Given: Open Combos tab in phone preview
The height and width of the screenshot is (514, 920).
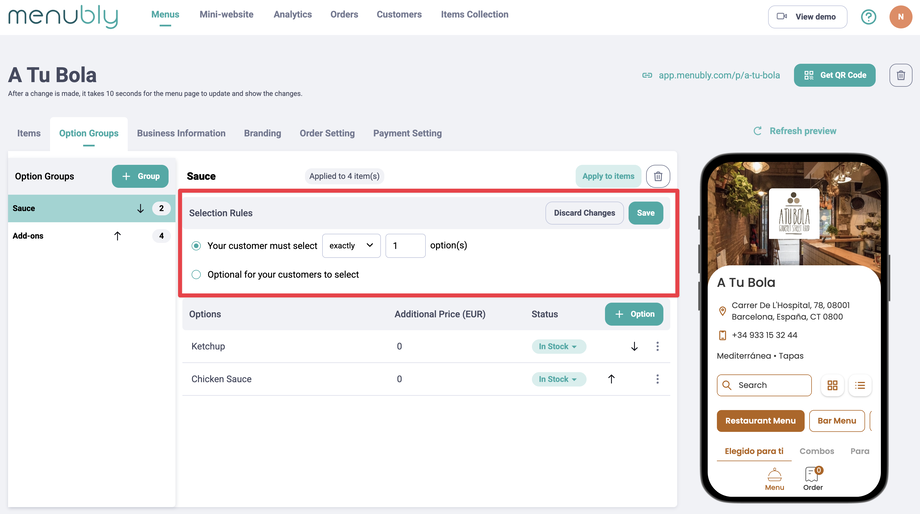Looking at the screenshot, I should pyautogui.click(x=817, y=451).
